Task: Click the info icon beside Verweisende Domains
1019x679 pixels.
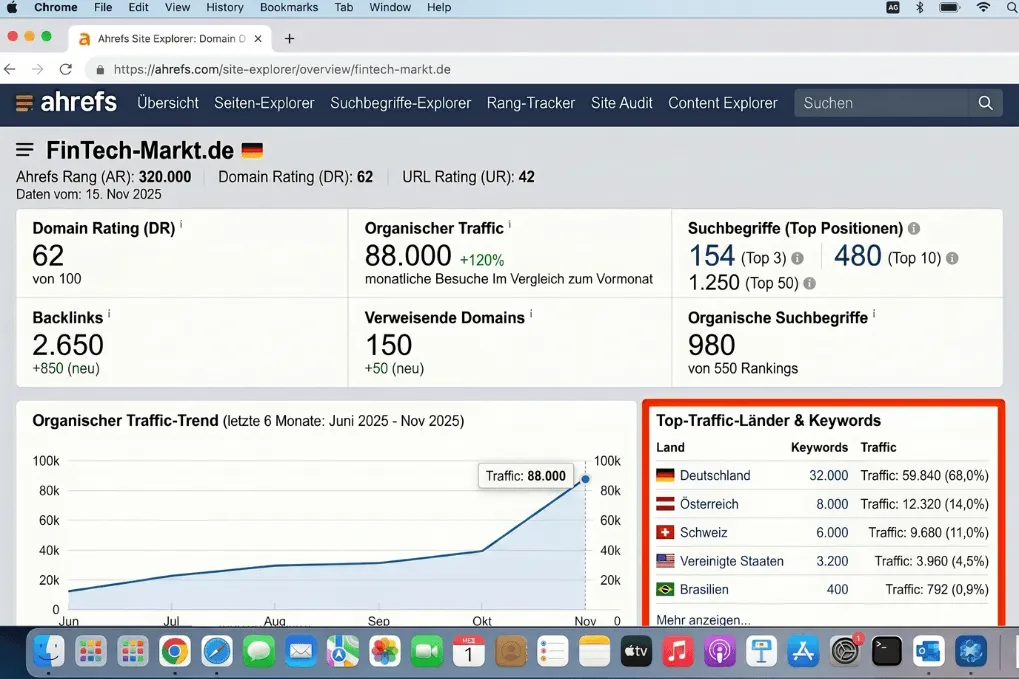Action: pyautogui.click(x=531, y=314)
